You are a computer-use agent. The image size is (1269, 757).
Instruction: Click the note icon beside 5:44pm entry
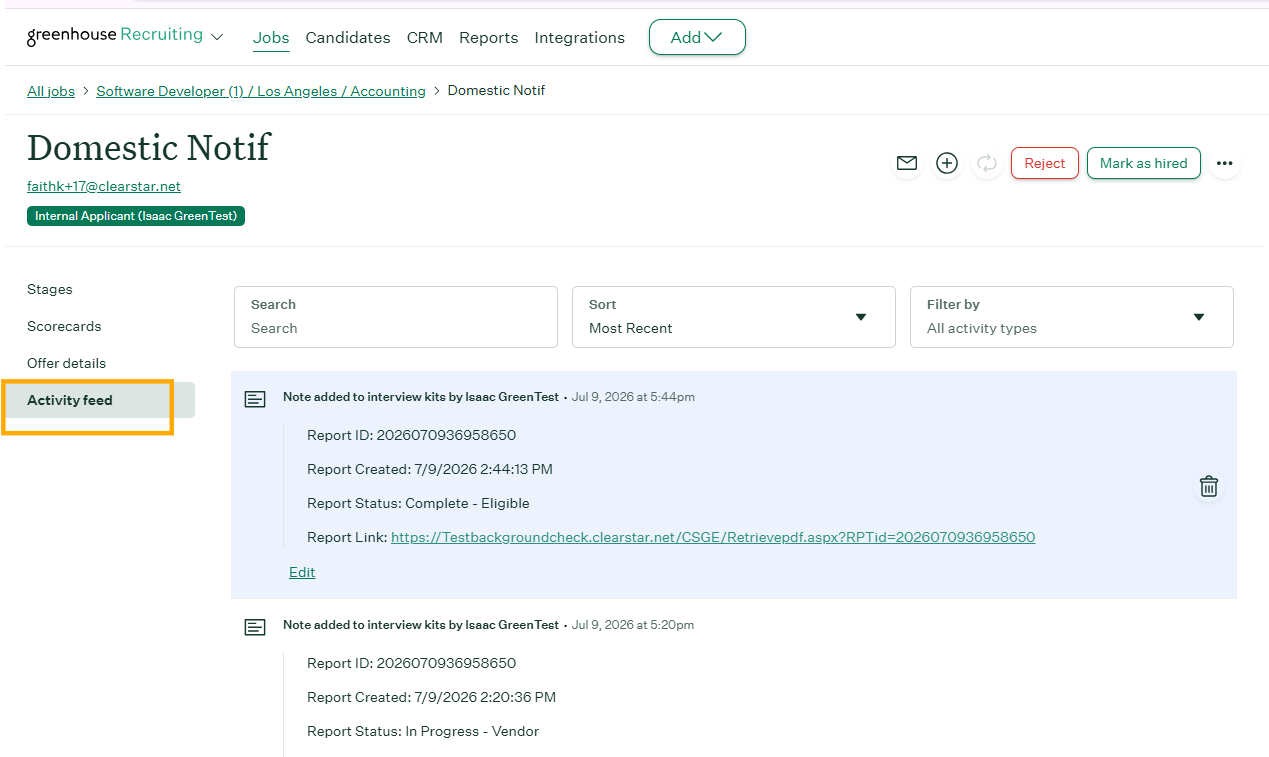(x=256, y=399)
